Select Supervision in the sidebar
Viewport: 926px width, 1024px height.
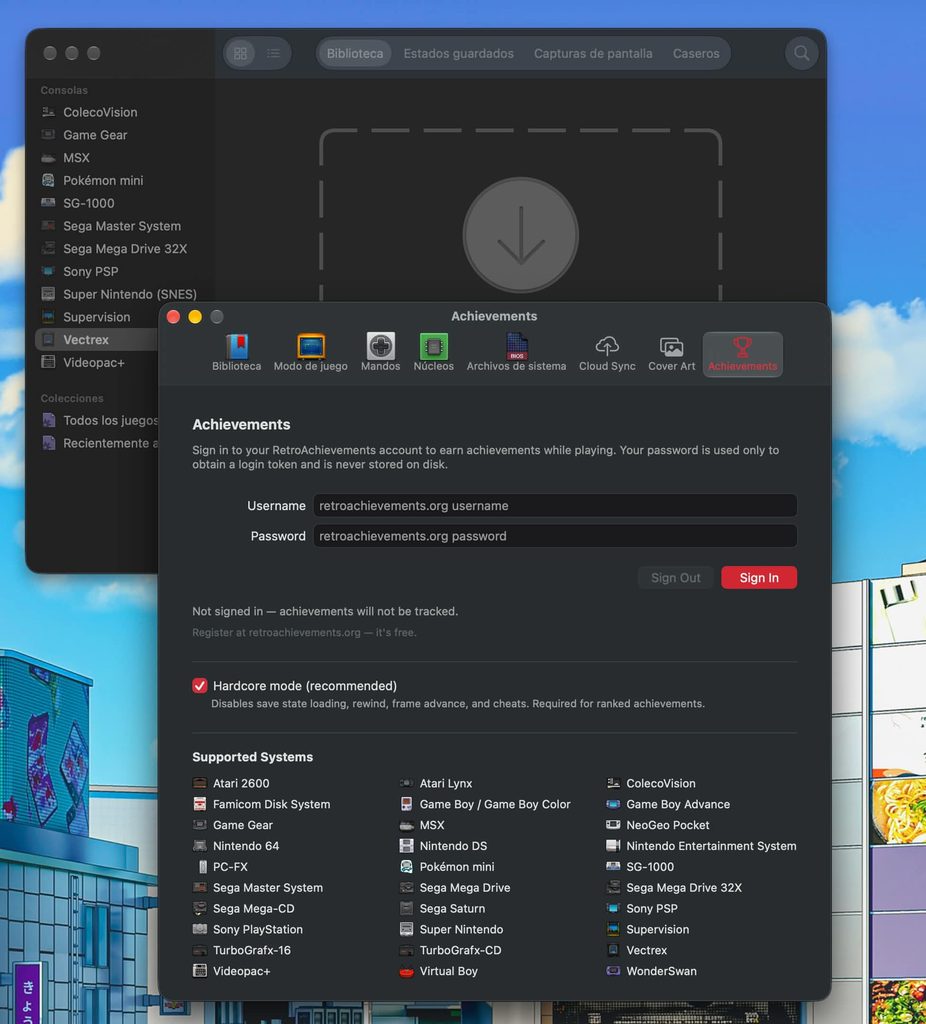[96, 317]
